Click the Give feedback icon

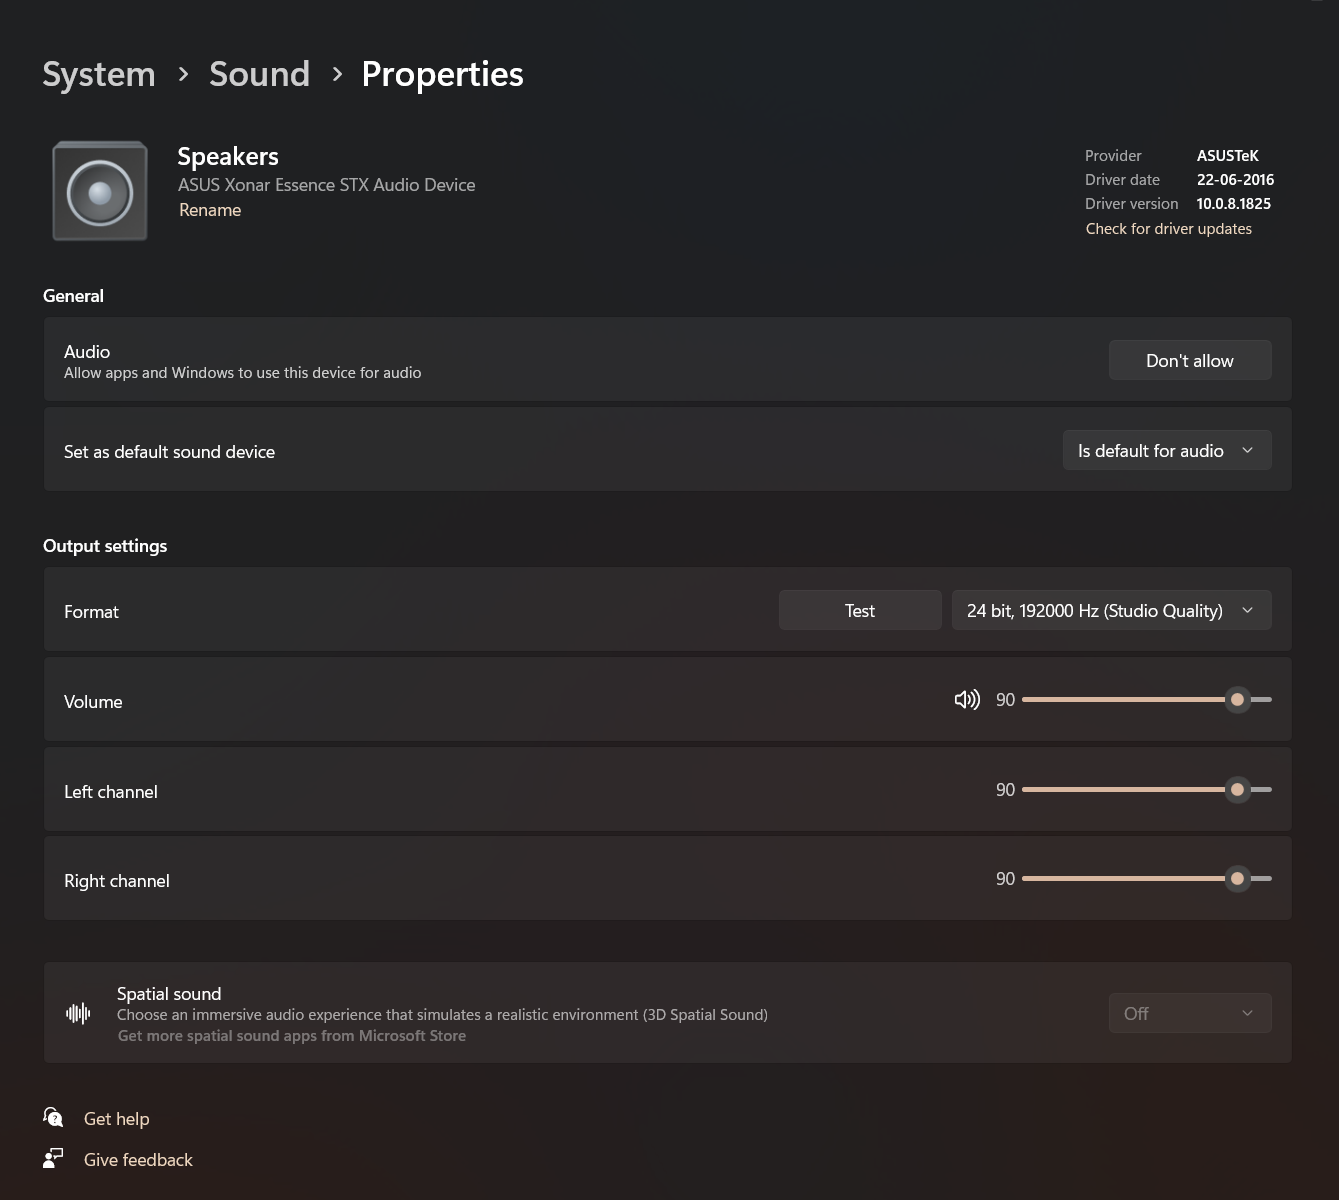pos(53,1158)
